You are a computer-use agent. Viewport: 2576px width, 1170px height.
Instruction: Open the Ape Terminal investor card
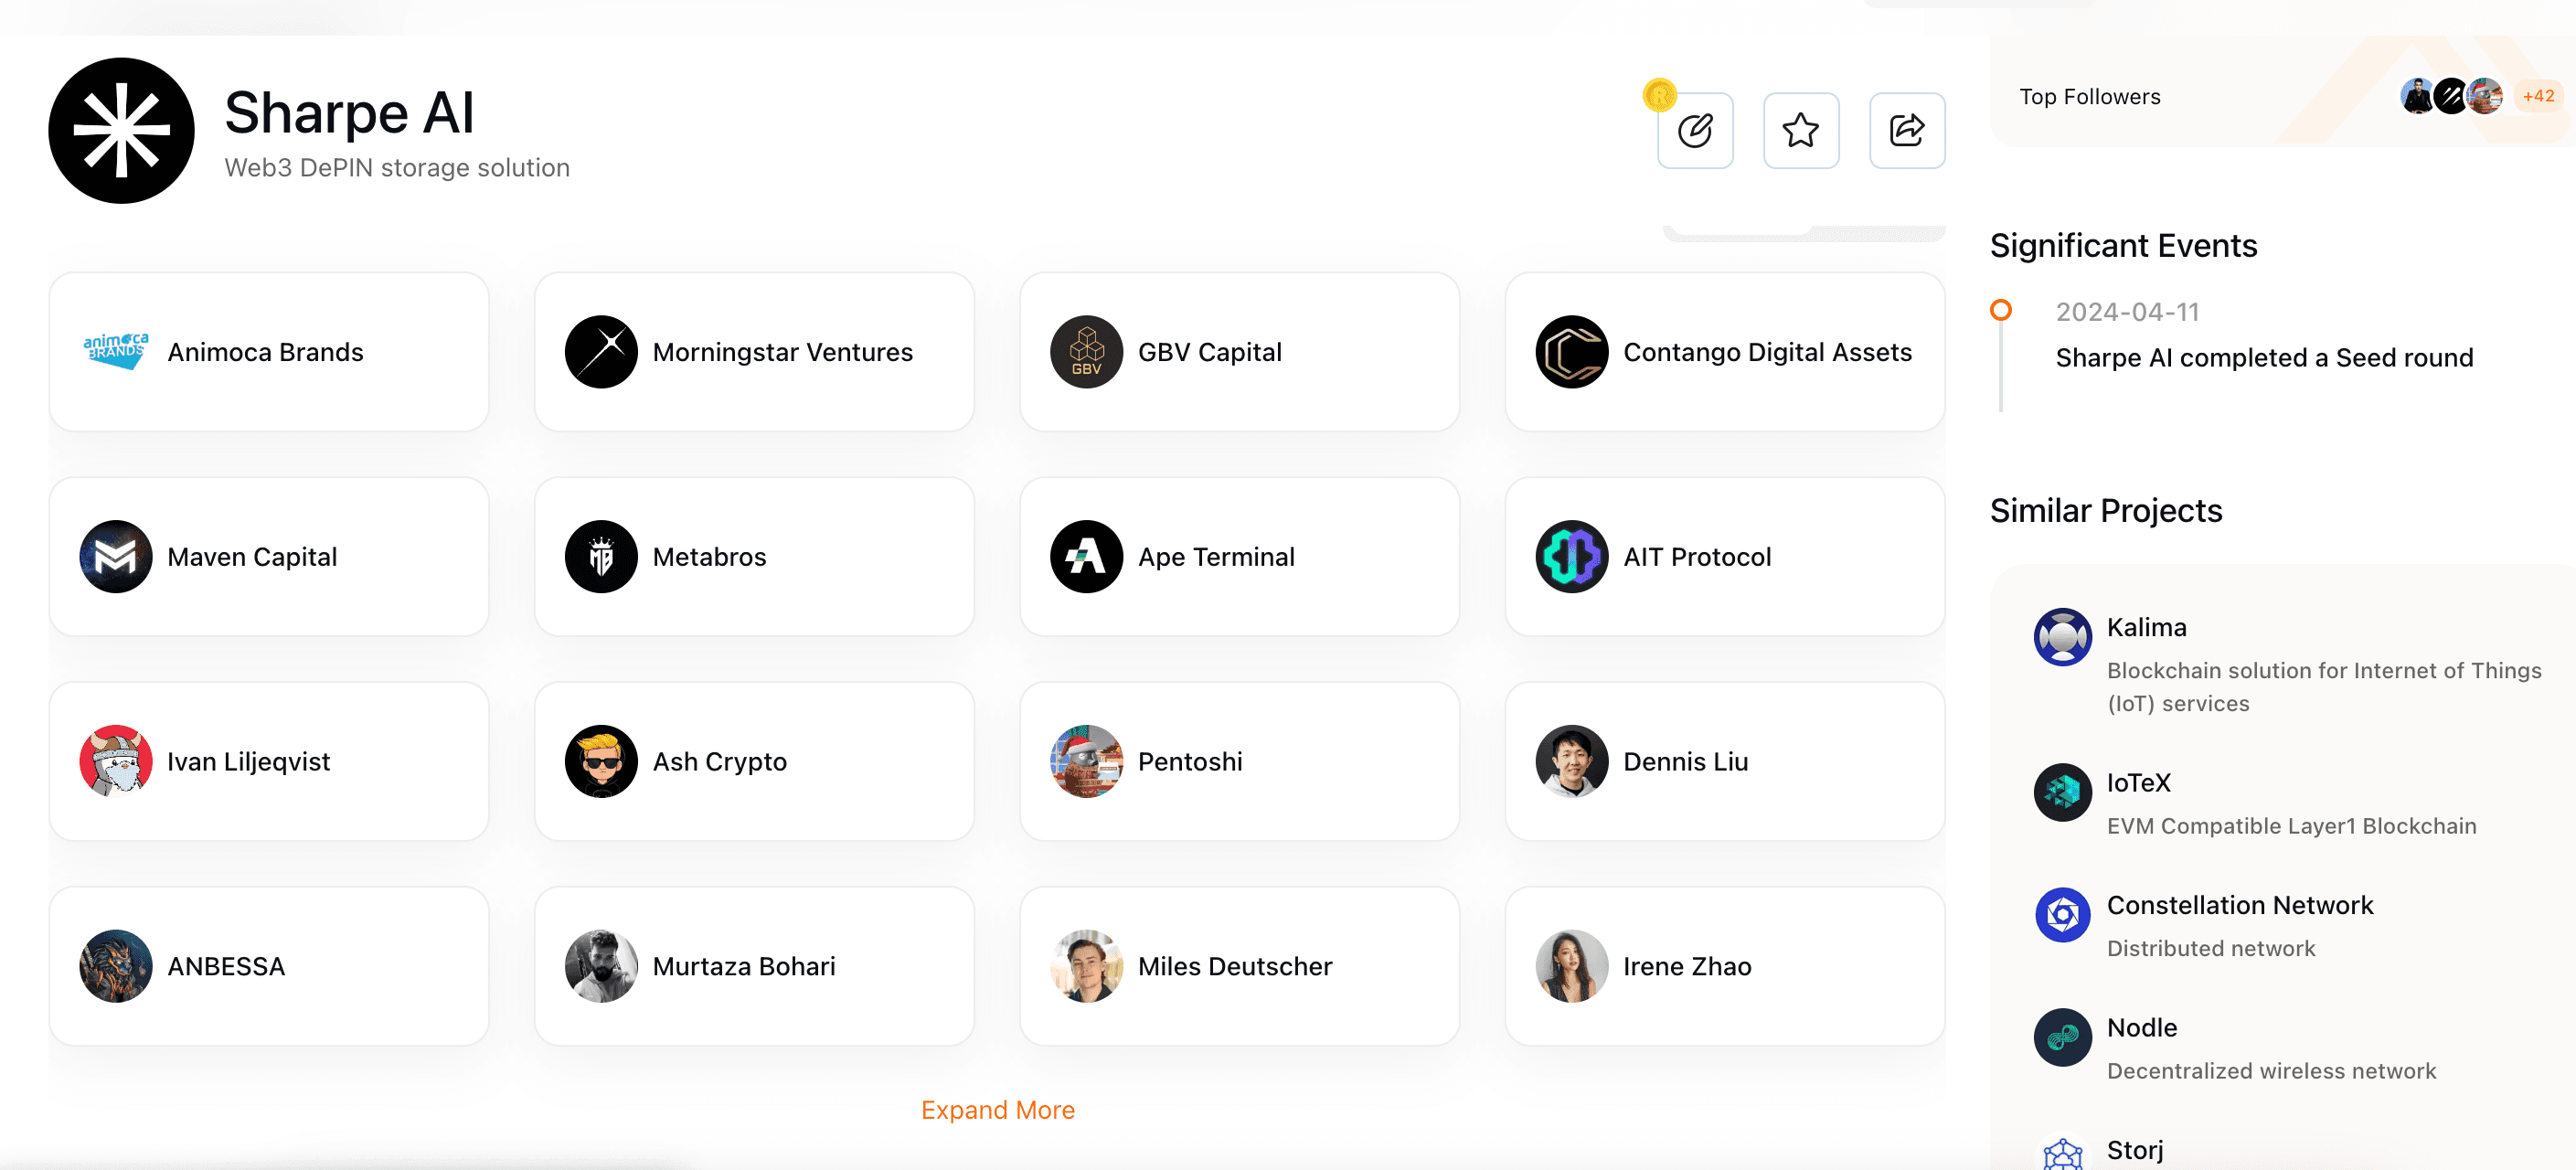pyautogui.click(x=1239, y=557)
